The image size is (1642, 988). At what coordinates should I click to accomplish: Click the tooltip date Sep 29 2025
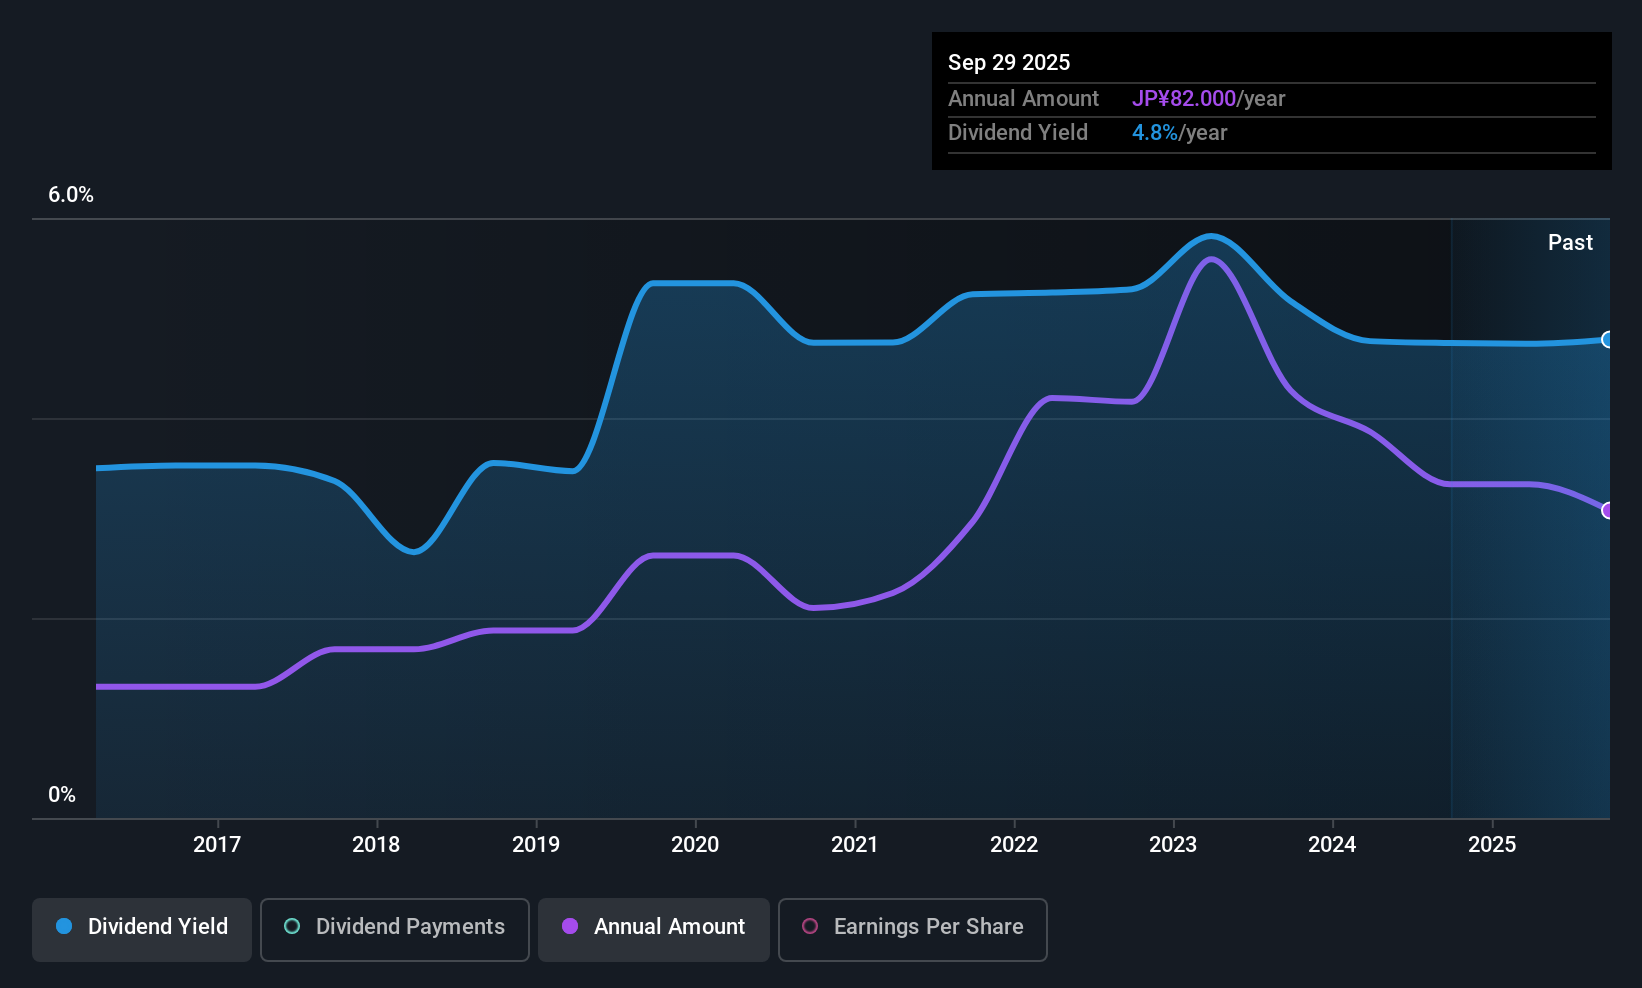(1009, 63)
